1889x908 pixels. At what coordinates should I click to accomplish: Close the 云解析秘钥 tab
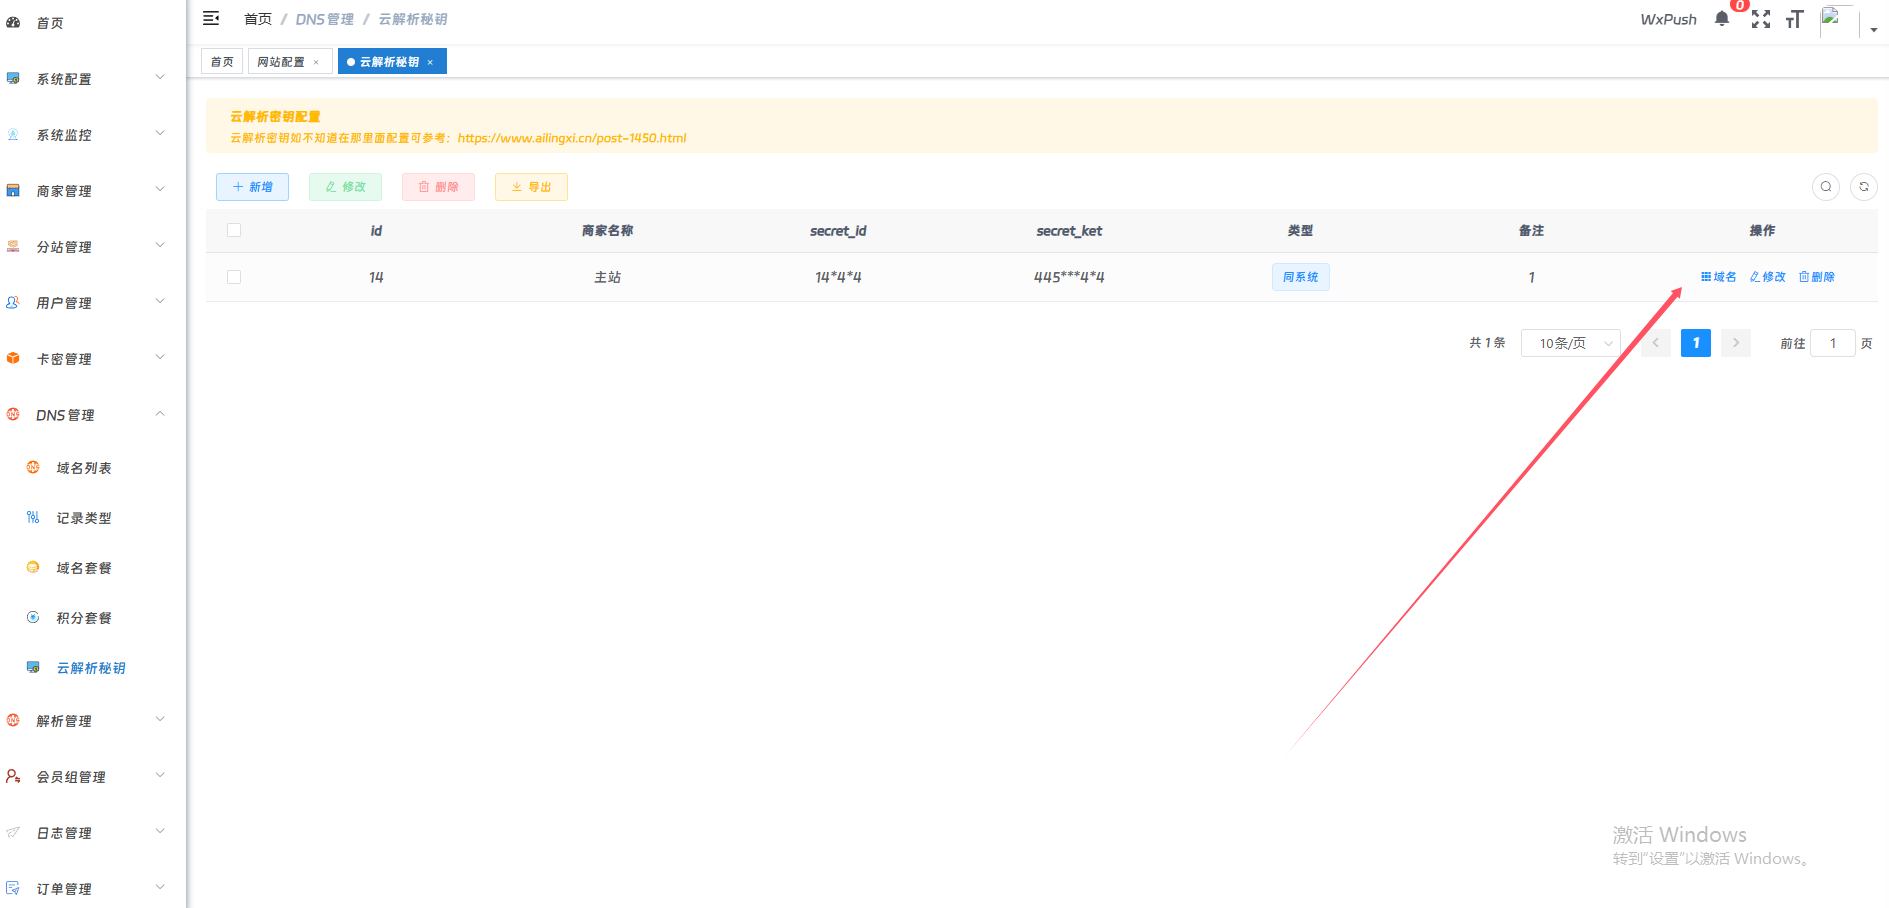click(430, 62)
